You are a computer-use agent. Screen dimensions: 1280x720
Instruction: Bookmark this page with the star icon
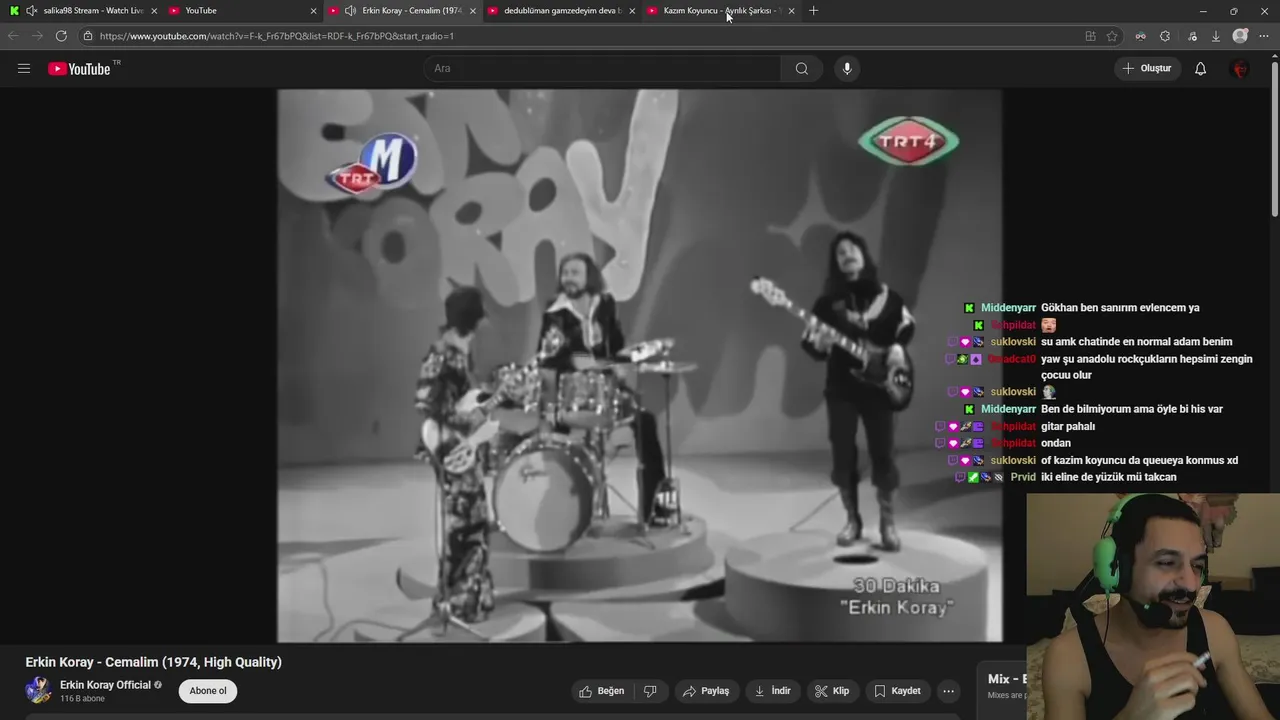(x=1112, y=36)
